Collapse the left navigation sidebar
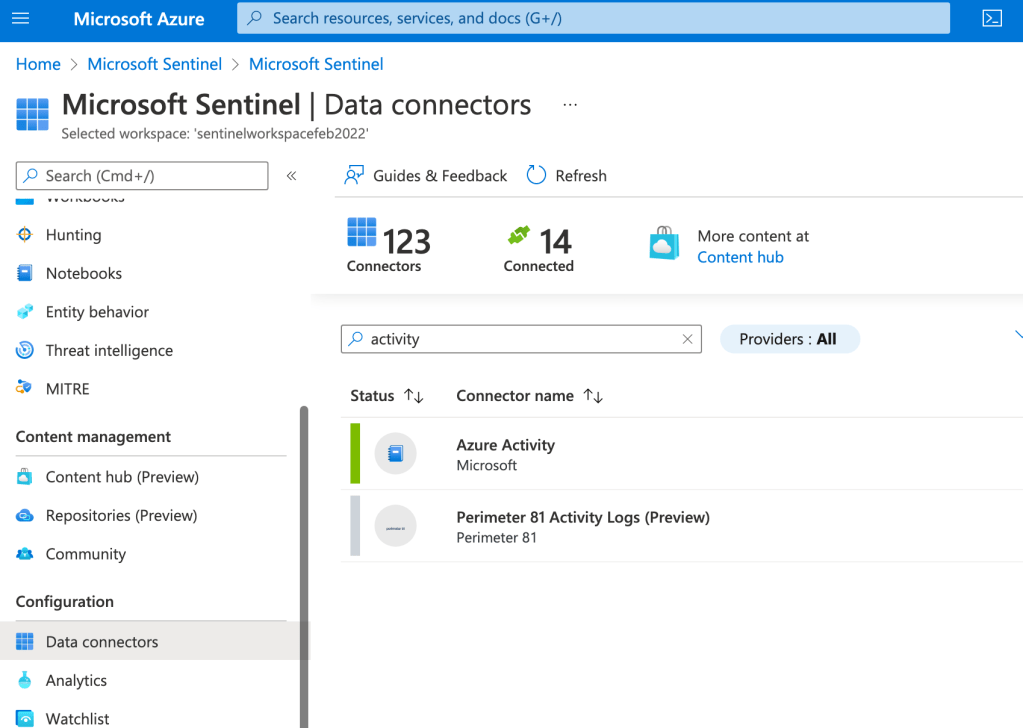Image resolution: width=1023 pixels, height=728 pixels. (291, 176)
